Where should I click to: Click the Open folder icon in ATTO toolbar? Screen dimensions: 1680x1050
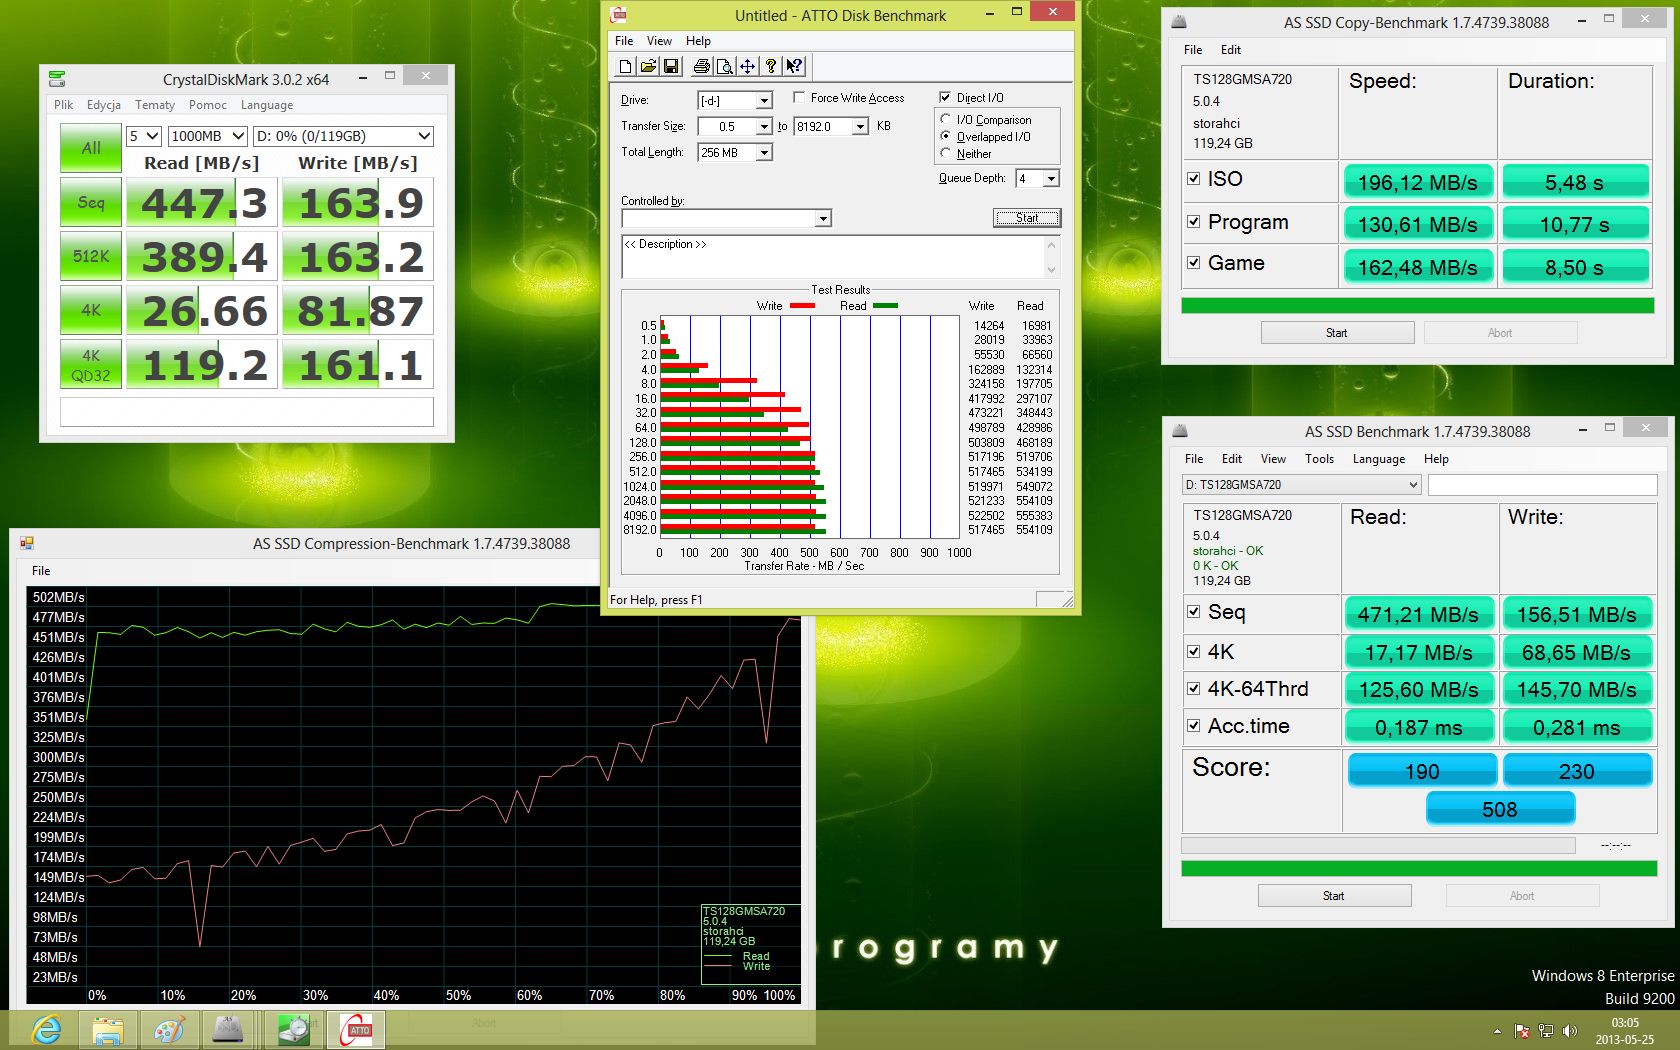pyautogui.click(x=648, y=67)
